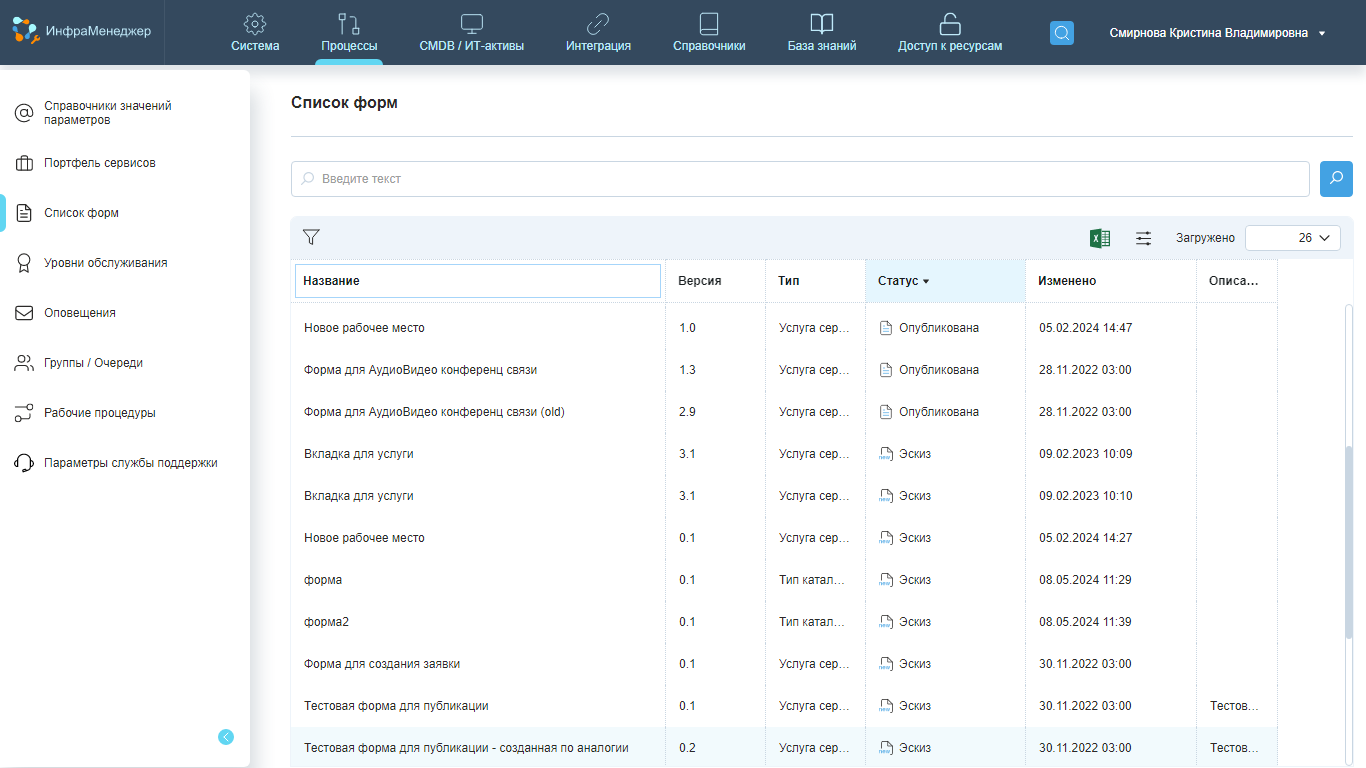Sort by the Тип column header
Screen dimensions: 1366x768
coord(816,281)
